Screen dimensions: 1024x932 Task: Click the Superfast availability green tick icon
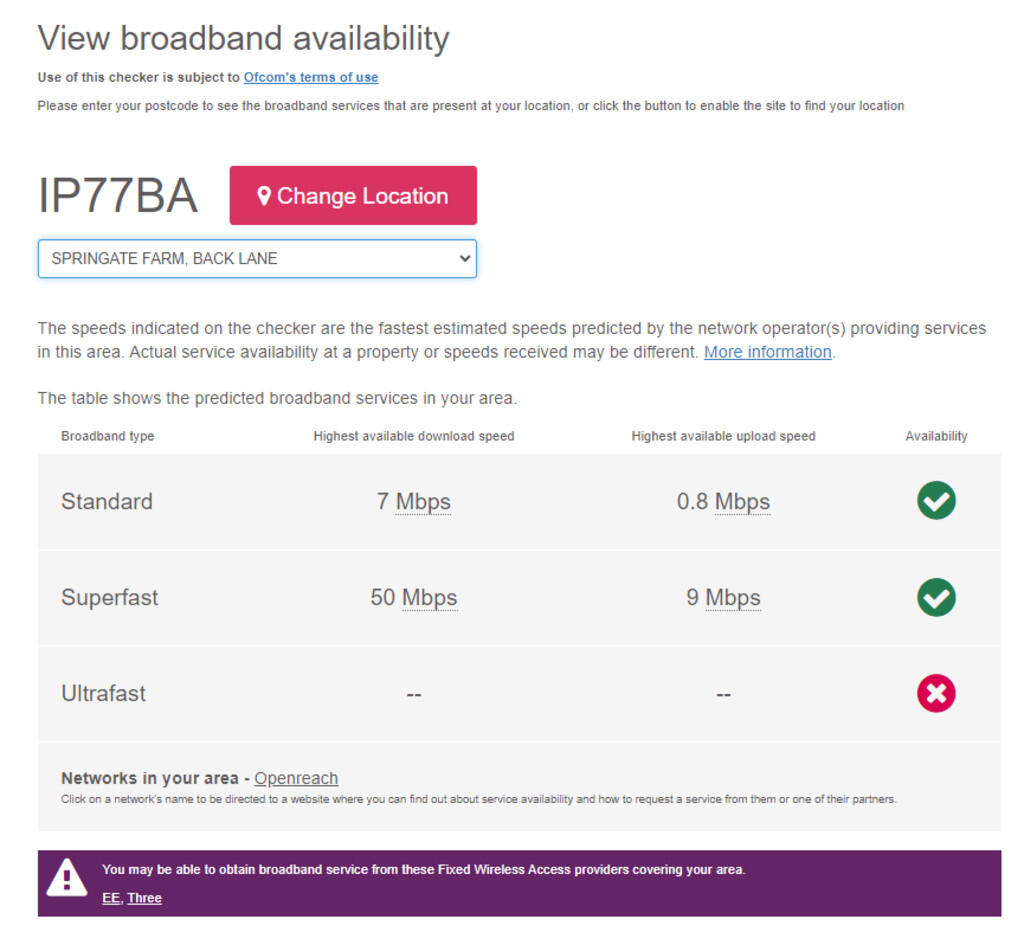pos(936,597)
